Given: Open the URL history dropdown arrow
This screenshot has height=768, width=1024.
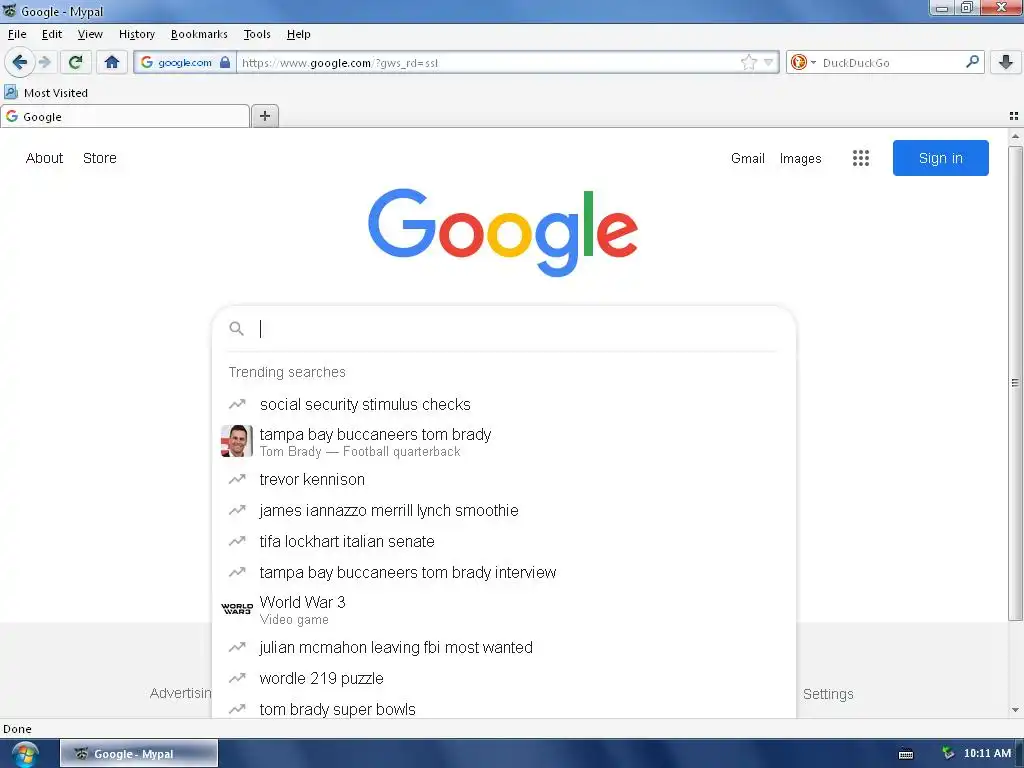Looking at the screenshot, I should coord(769,63).
